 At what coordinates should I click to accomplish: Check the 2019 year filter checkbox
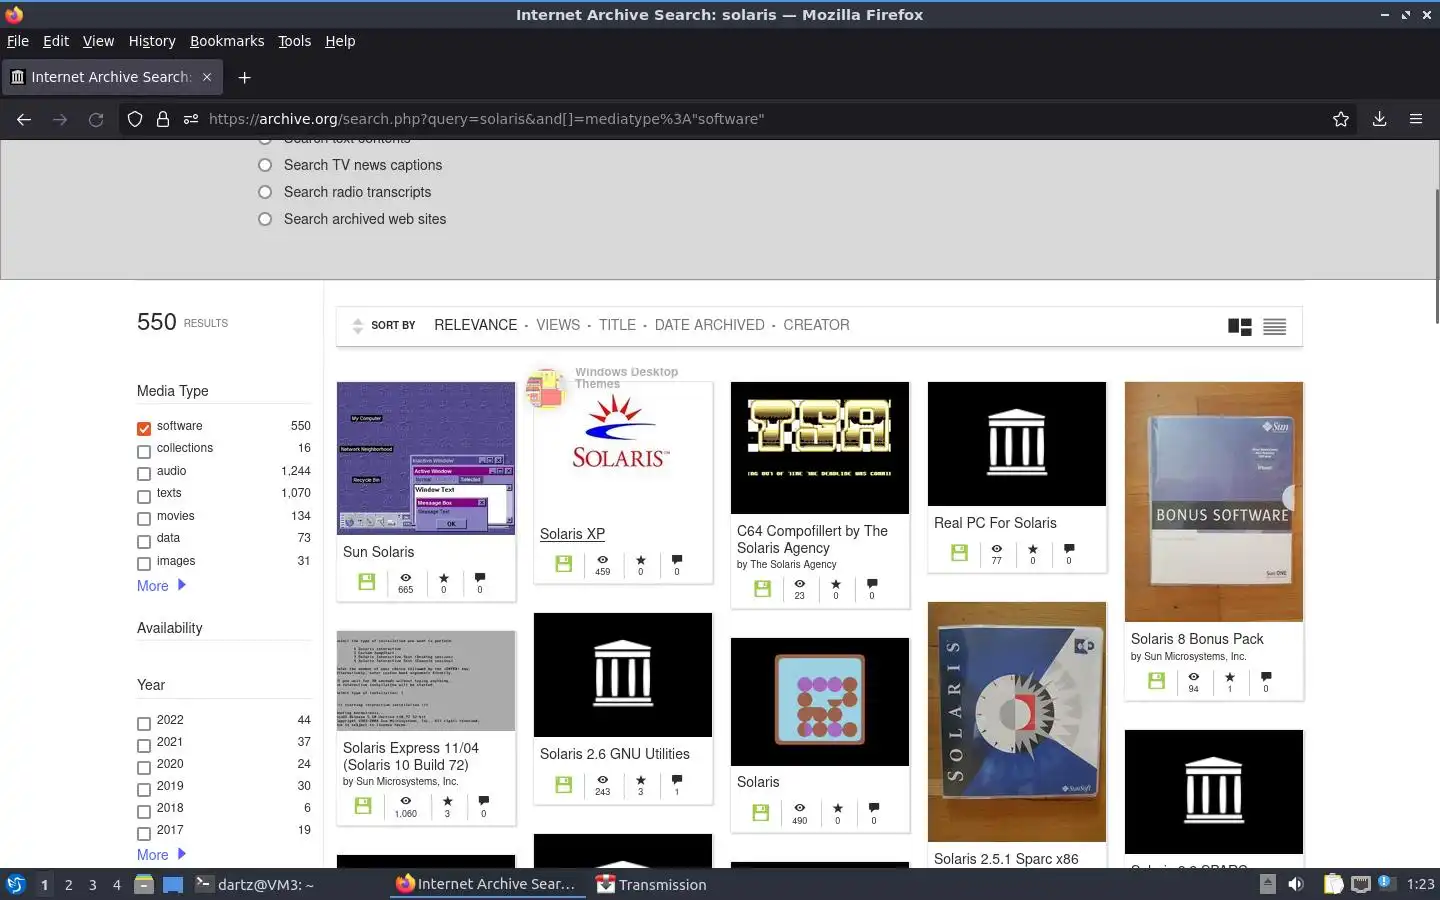coord(144,789)
